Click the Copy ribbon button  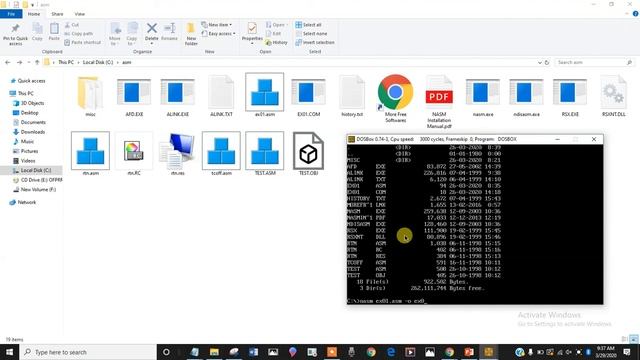pyautogui.click(x=37, y=32)
